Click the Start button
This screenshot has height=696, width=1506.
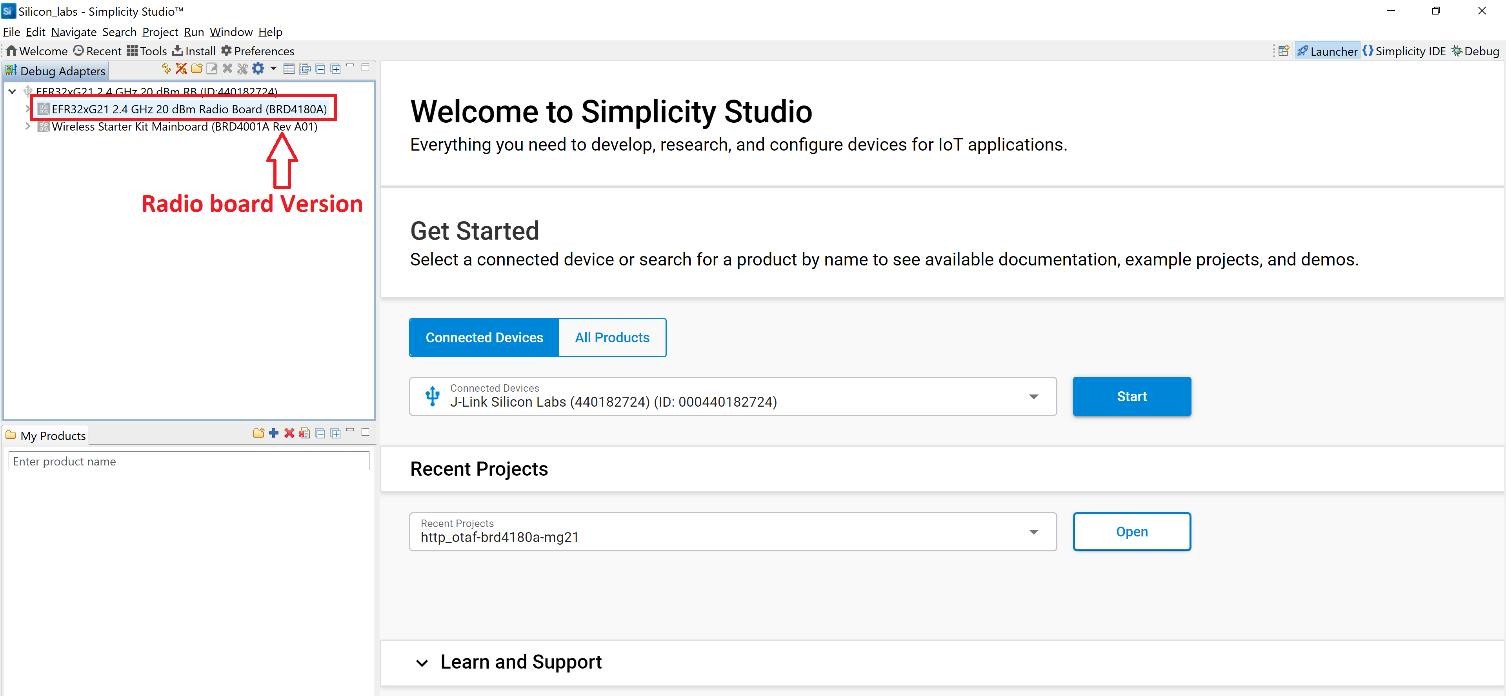pyautogui.click(x=1131, y=397)
